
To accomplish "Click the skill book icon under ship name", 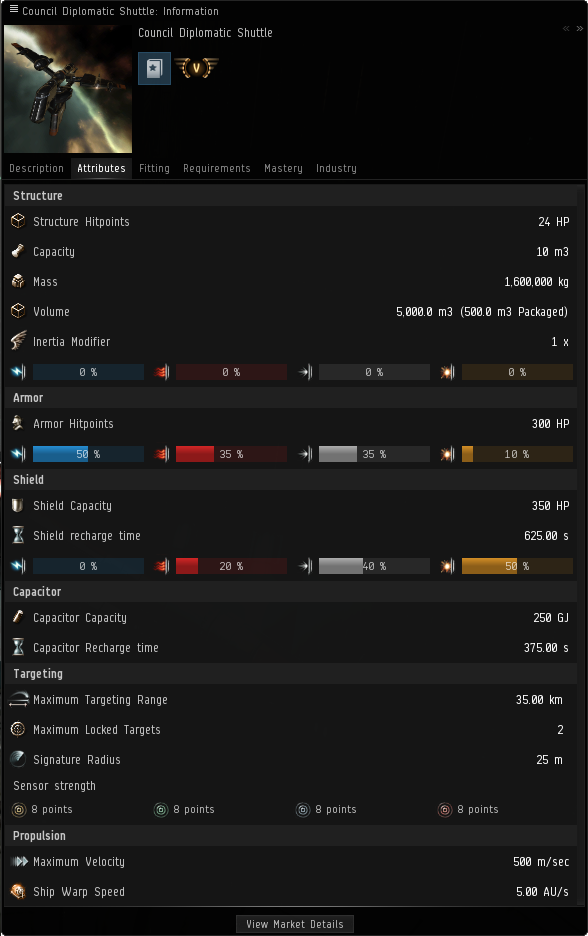I will click(x=155, y=68).
